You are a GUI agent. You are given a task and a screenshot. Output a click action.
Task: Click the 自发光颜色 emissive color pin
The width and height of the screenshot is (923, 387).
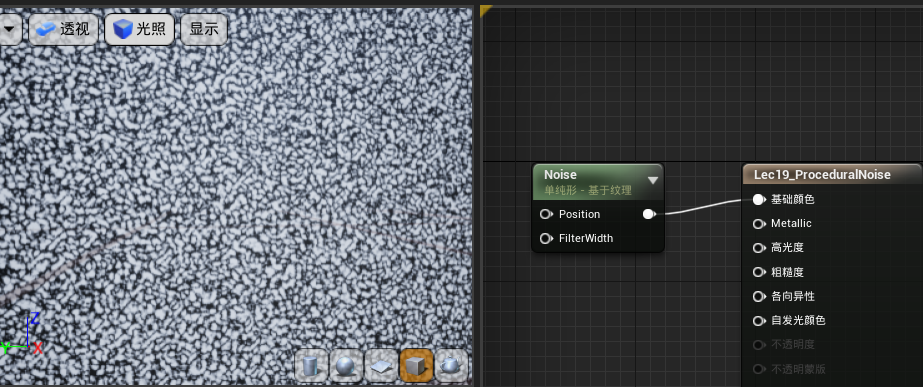coord(759,321)
